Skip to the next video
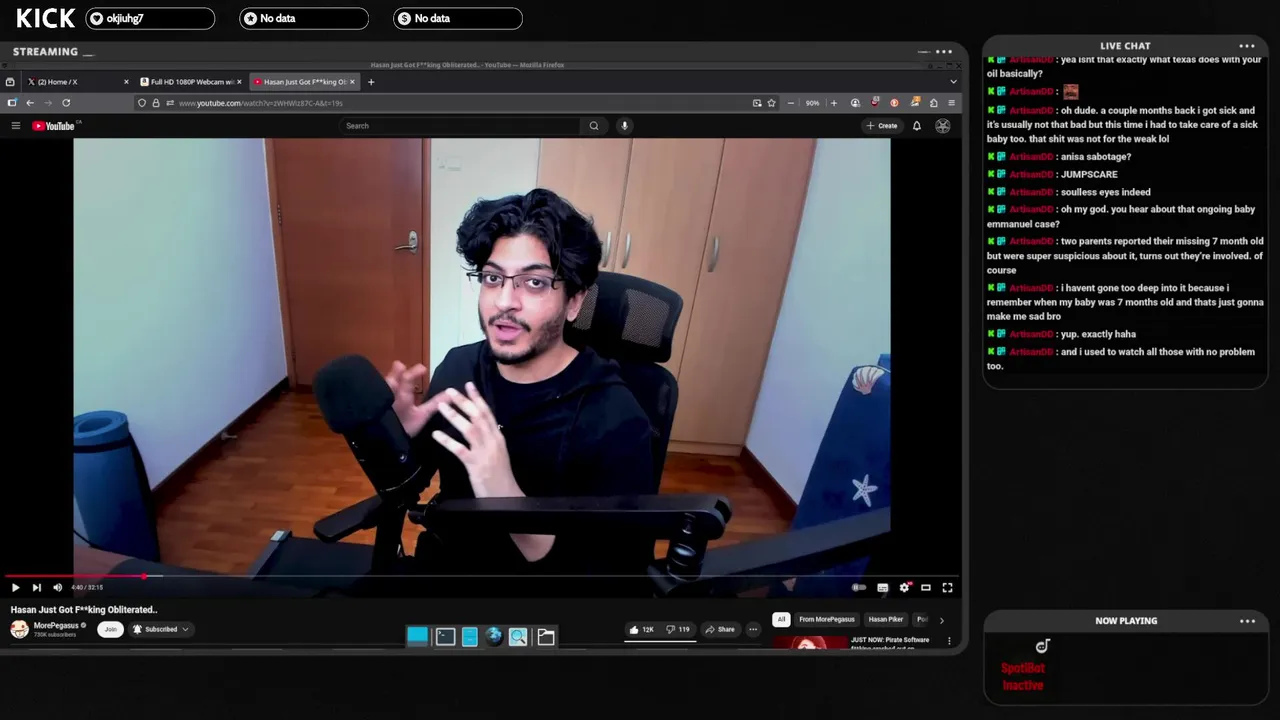 tap(36, 588)
